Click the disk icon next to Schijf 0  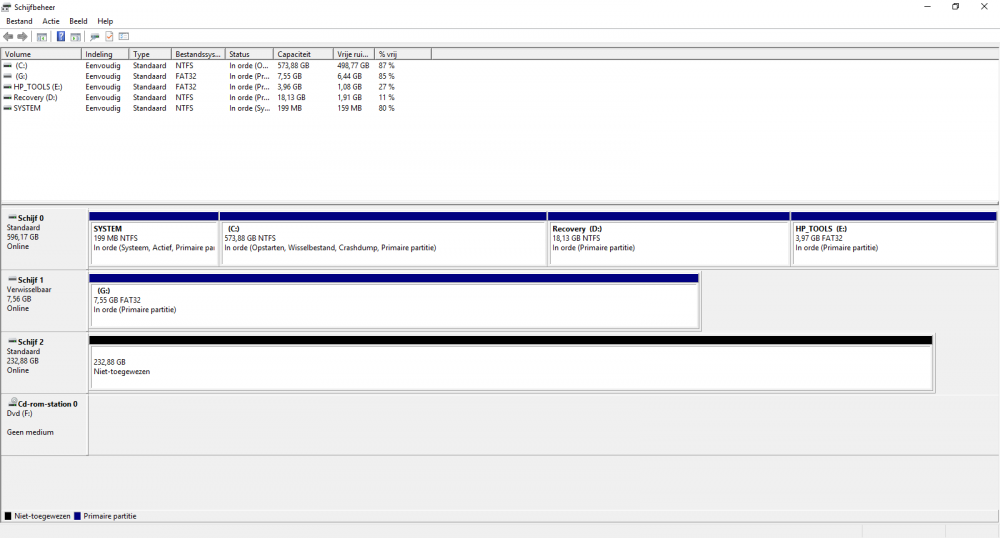tap(12, 217)
